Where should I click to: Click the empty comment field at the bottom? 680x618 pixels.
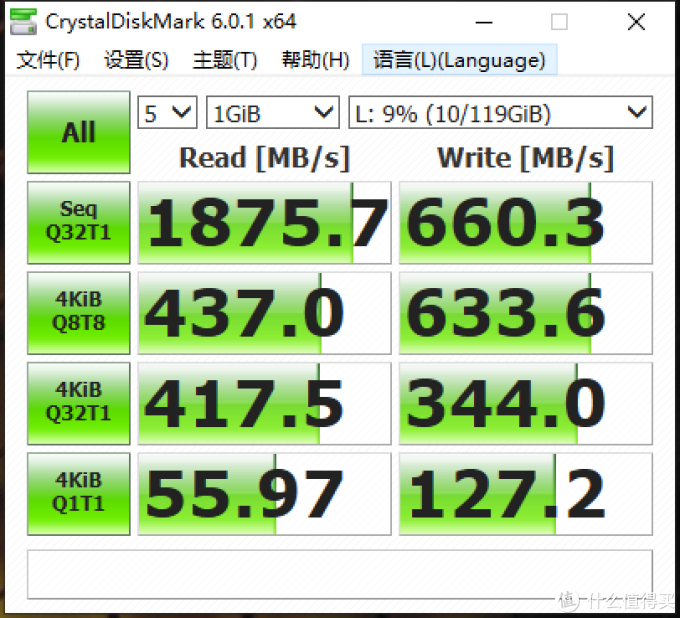tap(340, 575)
